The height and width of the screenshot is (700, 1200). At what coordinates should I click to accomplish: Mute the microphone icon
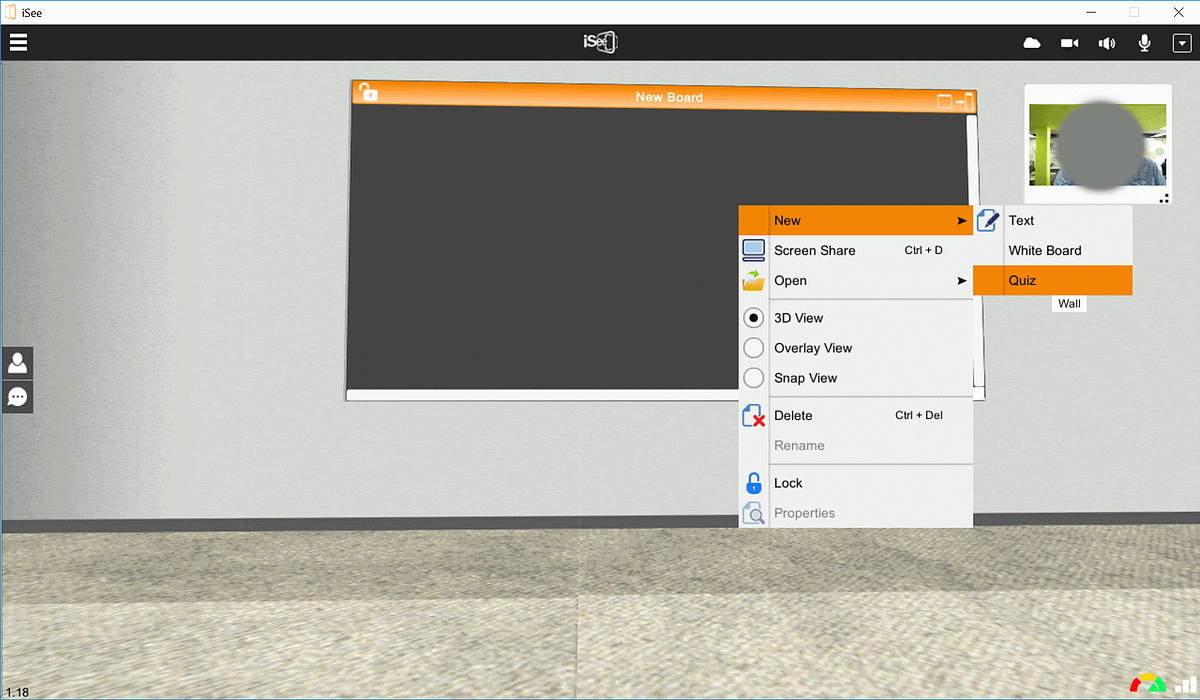click(x=1145, y=43)
